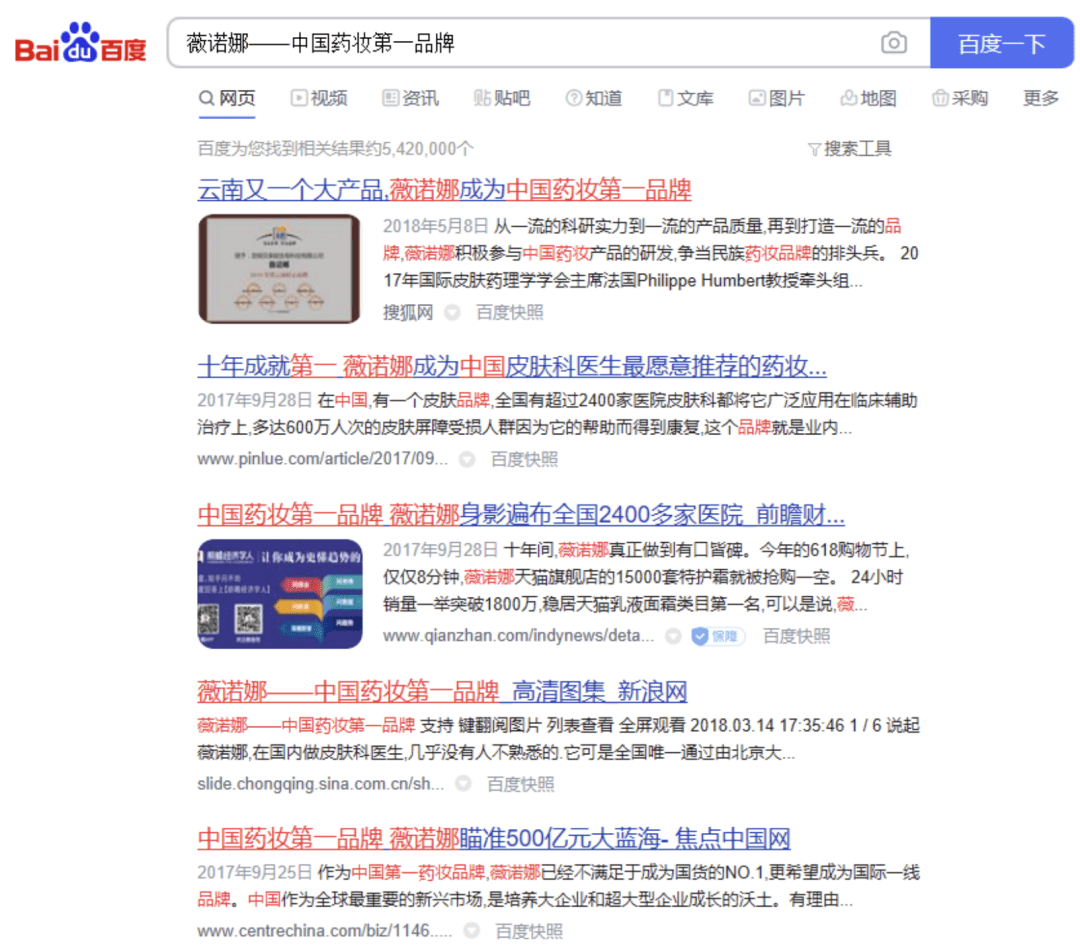Open the 地图 tab
1080x952 pixels.
click(x=869, y=99)
